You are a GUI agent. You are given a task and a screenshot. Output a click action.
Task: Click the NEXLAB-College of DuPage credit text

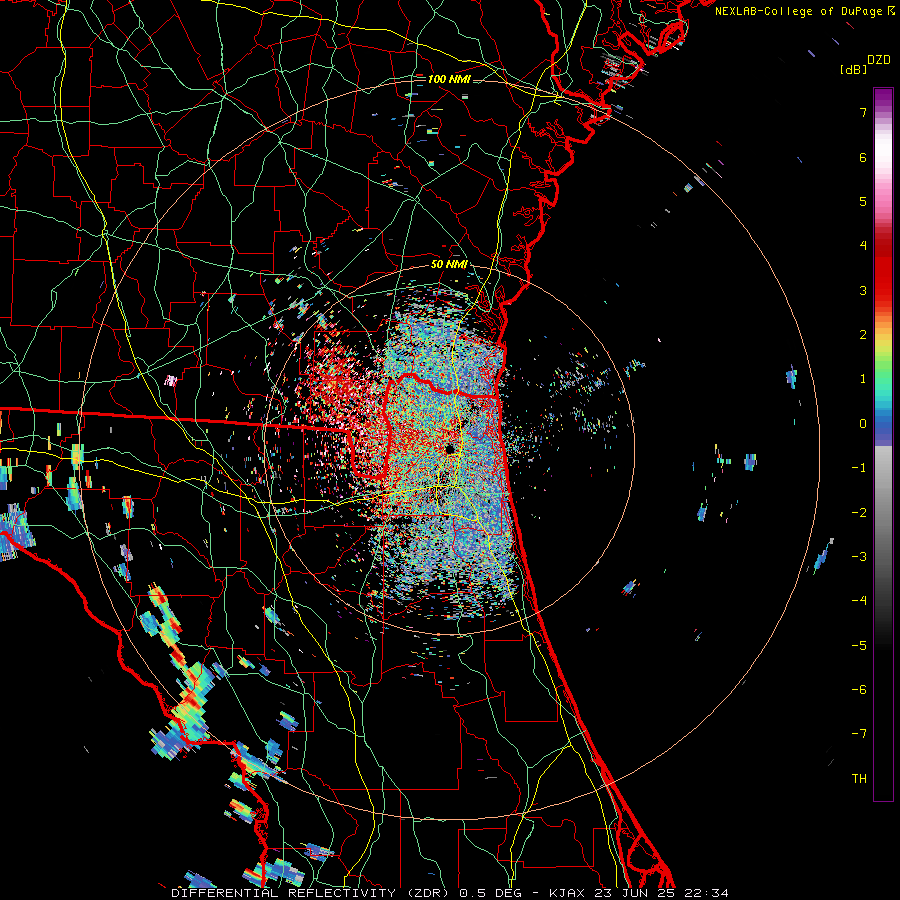(x=800, y=11)
